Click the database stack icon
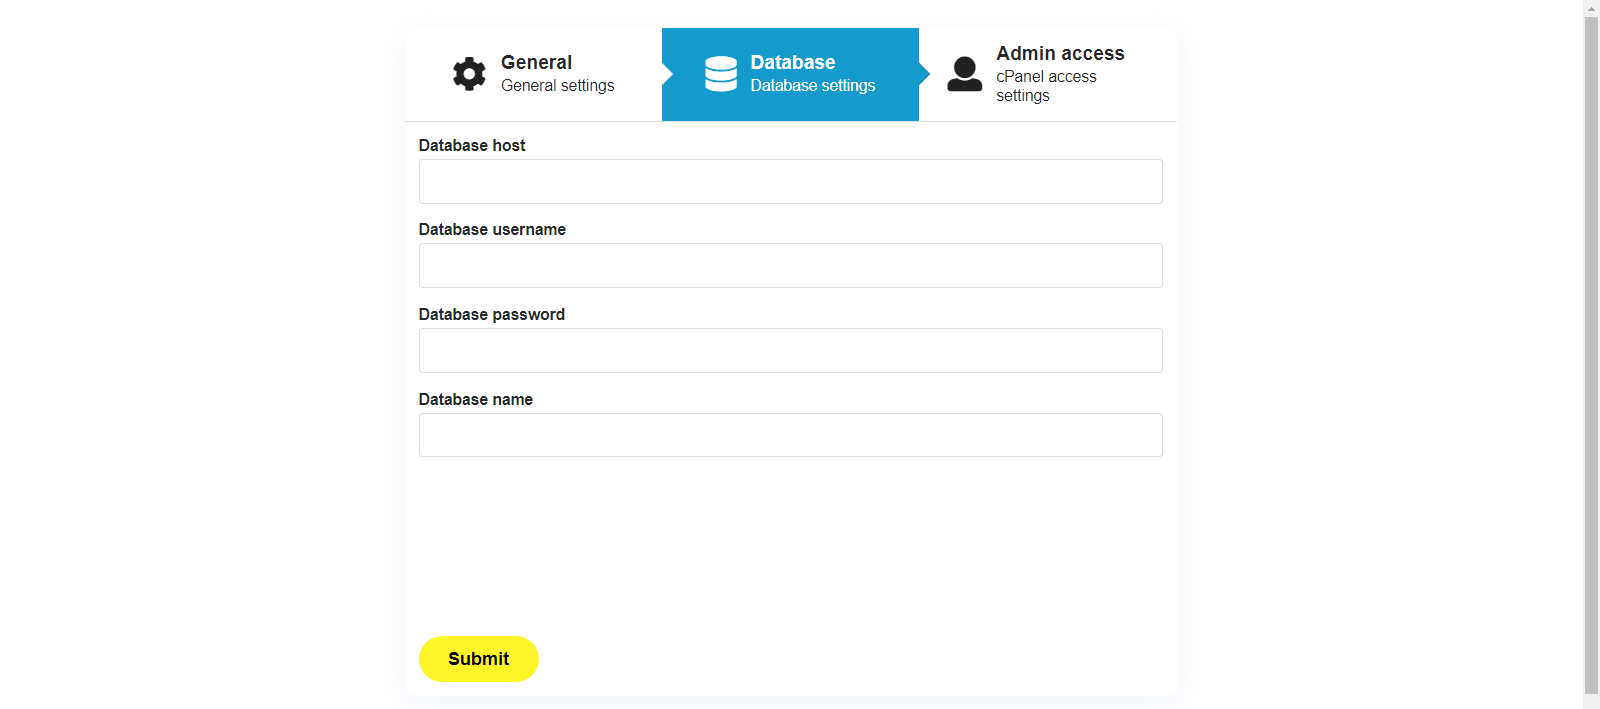Viewport: 1600px width, 709px height. point(720,74)
